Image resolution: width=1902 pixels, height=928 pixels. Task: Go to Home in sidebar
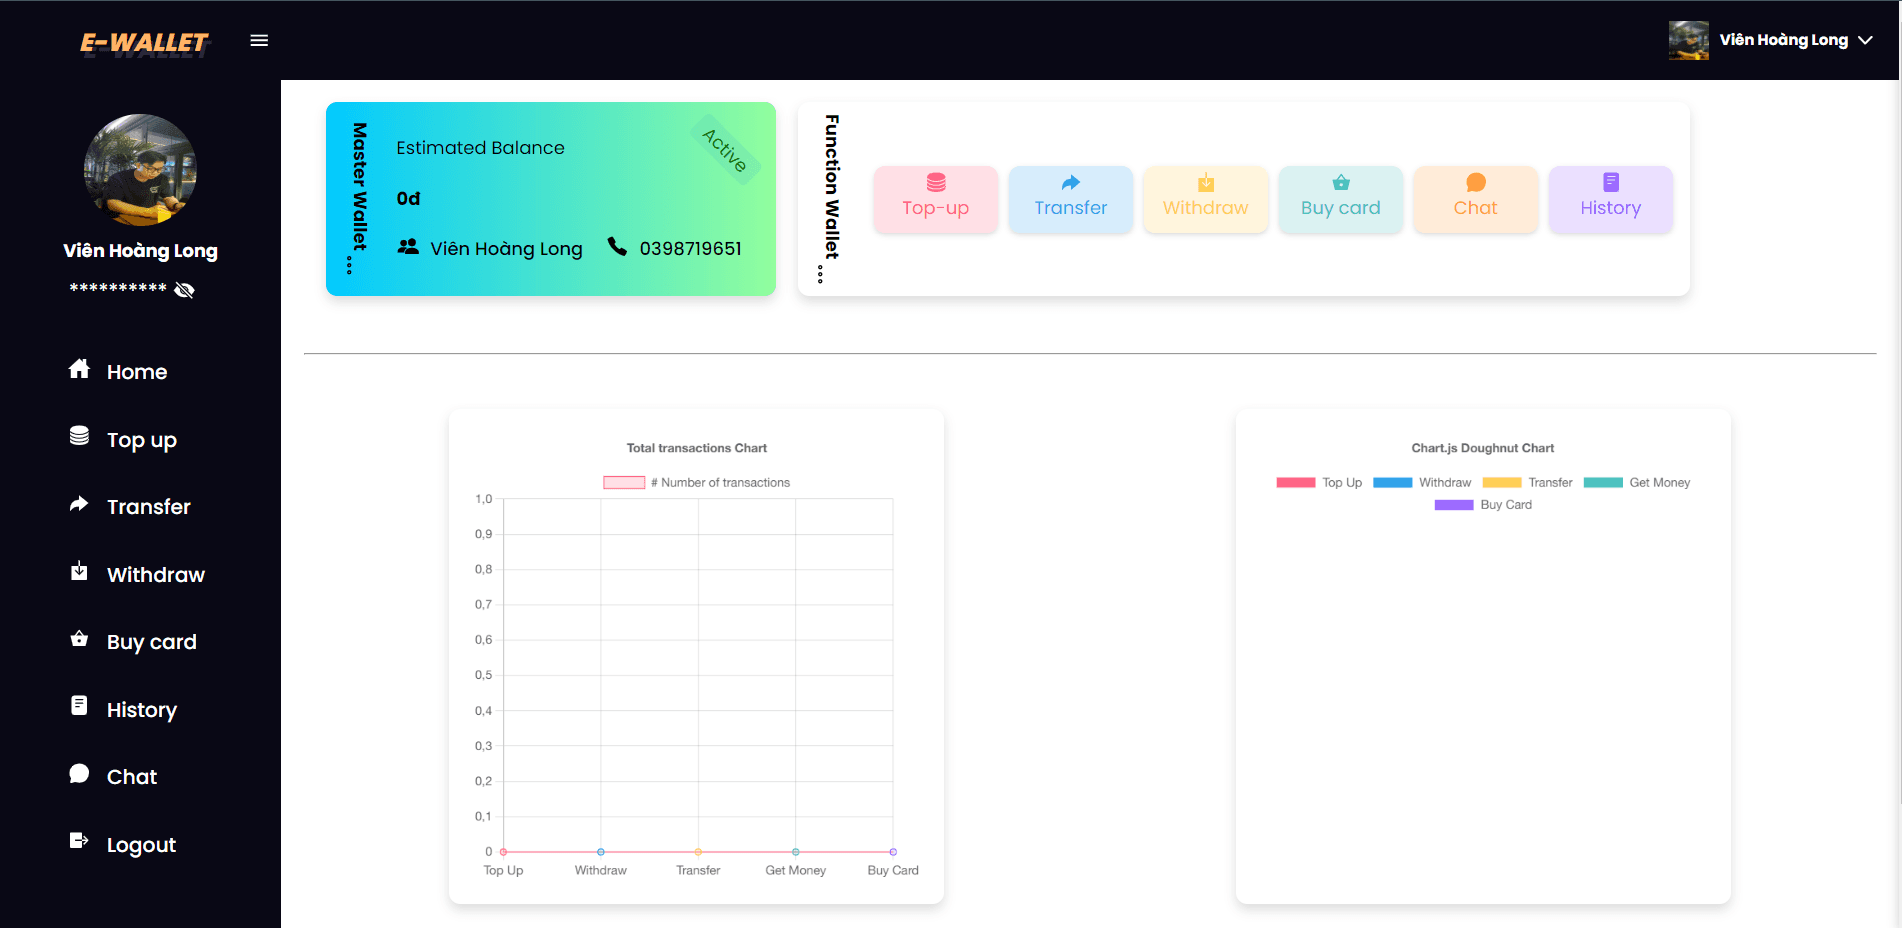[x=137, y=372]
